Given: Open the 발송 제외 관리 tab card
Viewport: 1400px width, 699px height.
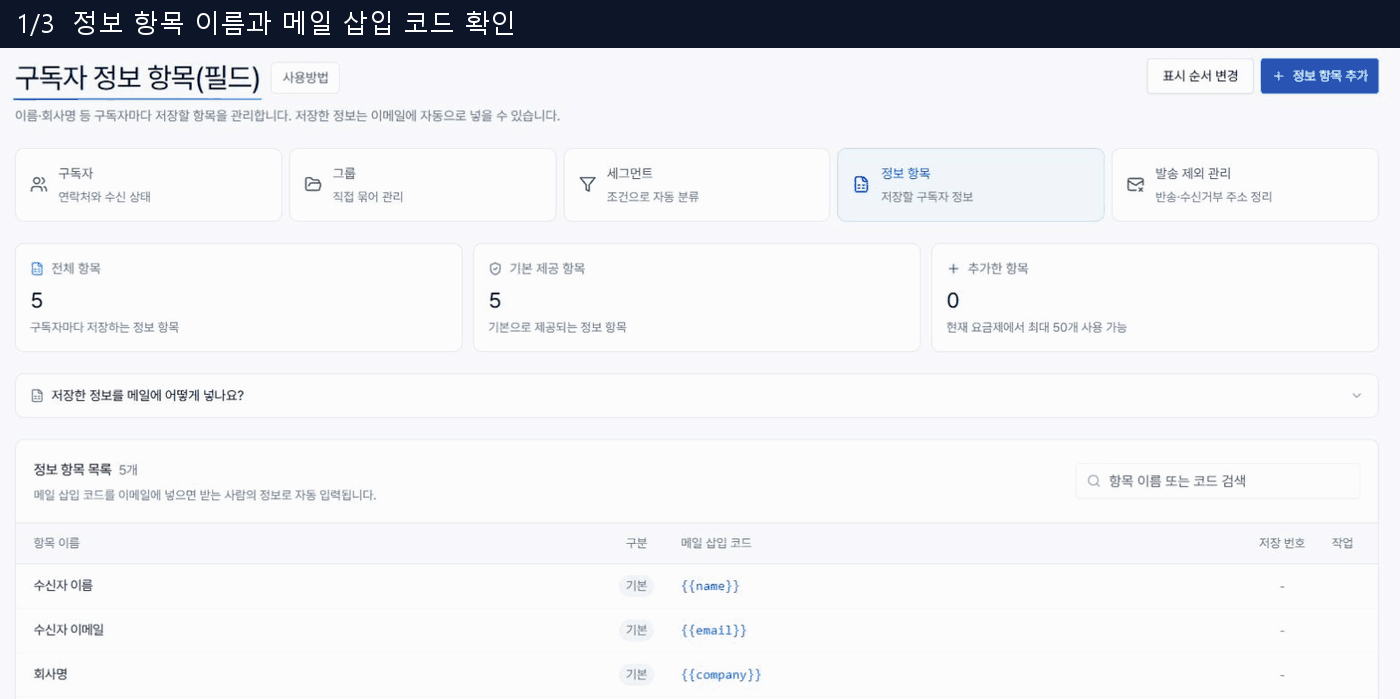Looking at the screenshot, I should (x=1245, y=185).
